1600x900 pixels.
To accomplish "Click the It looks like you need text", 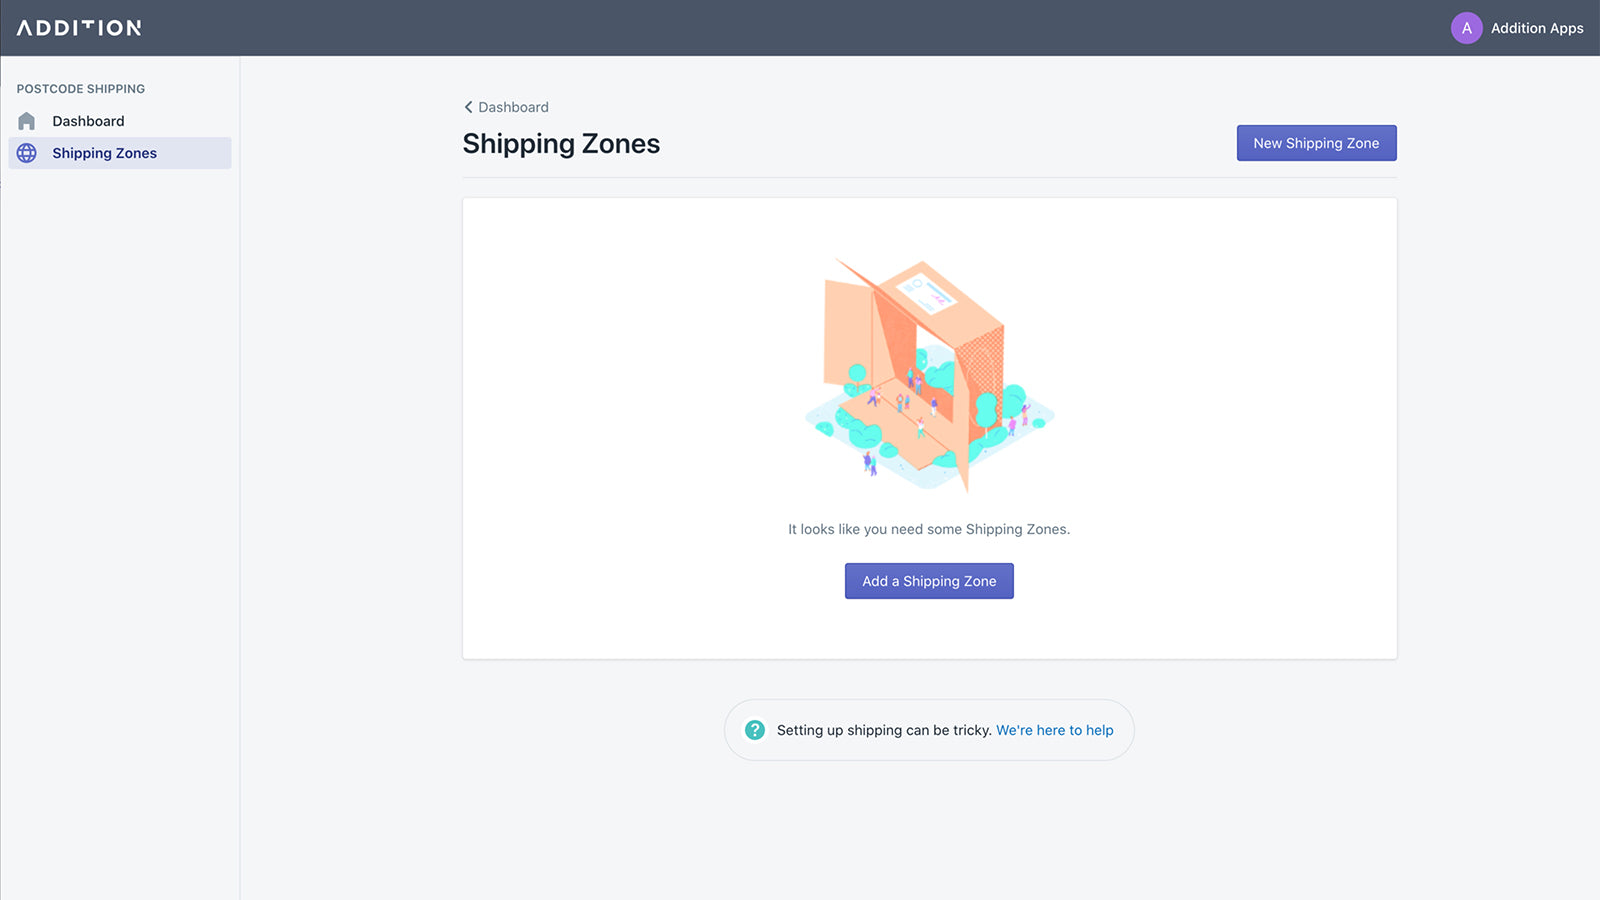I will click(x=928, y=529).
